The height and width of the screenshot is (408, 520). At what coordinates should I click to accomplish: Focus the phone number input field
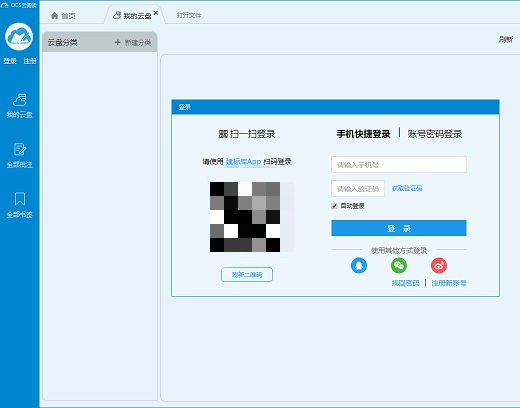tap(399, 165)
